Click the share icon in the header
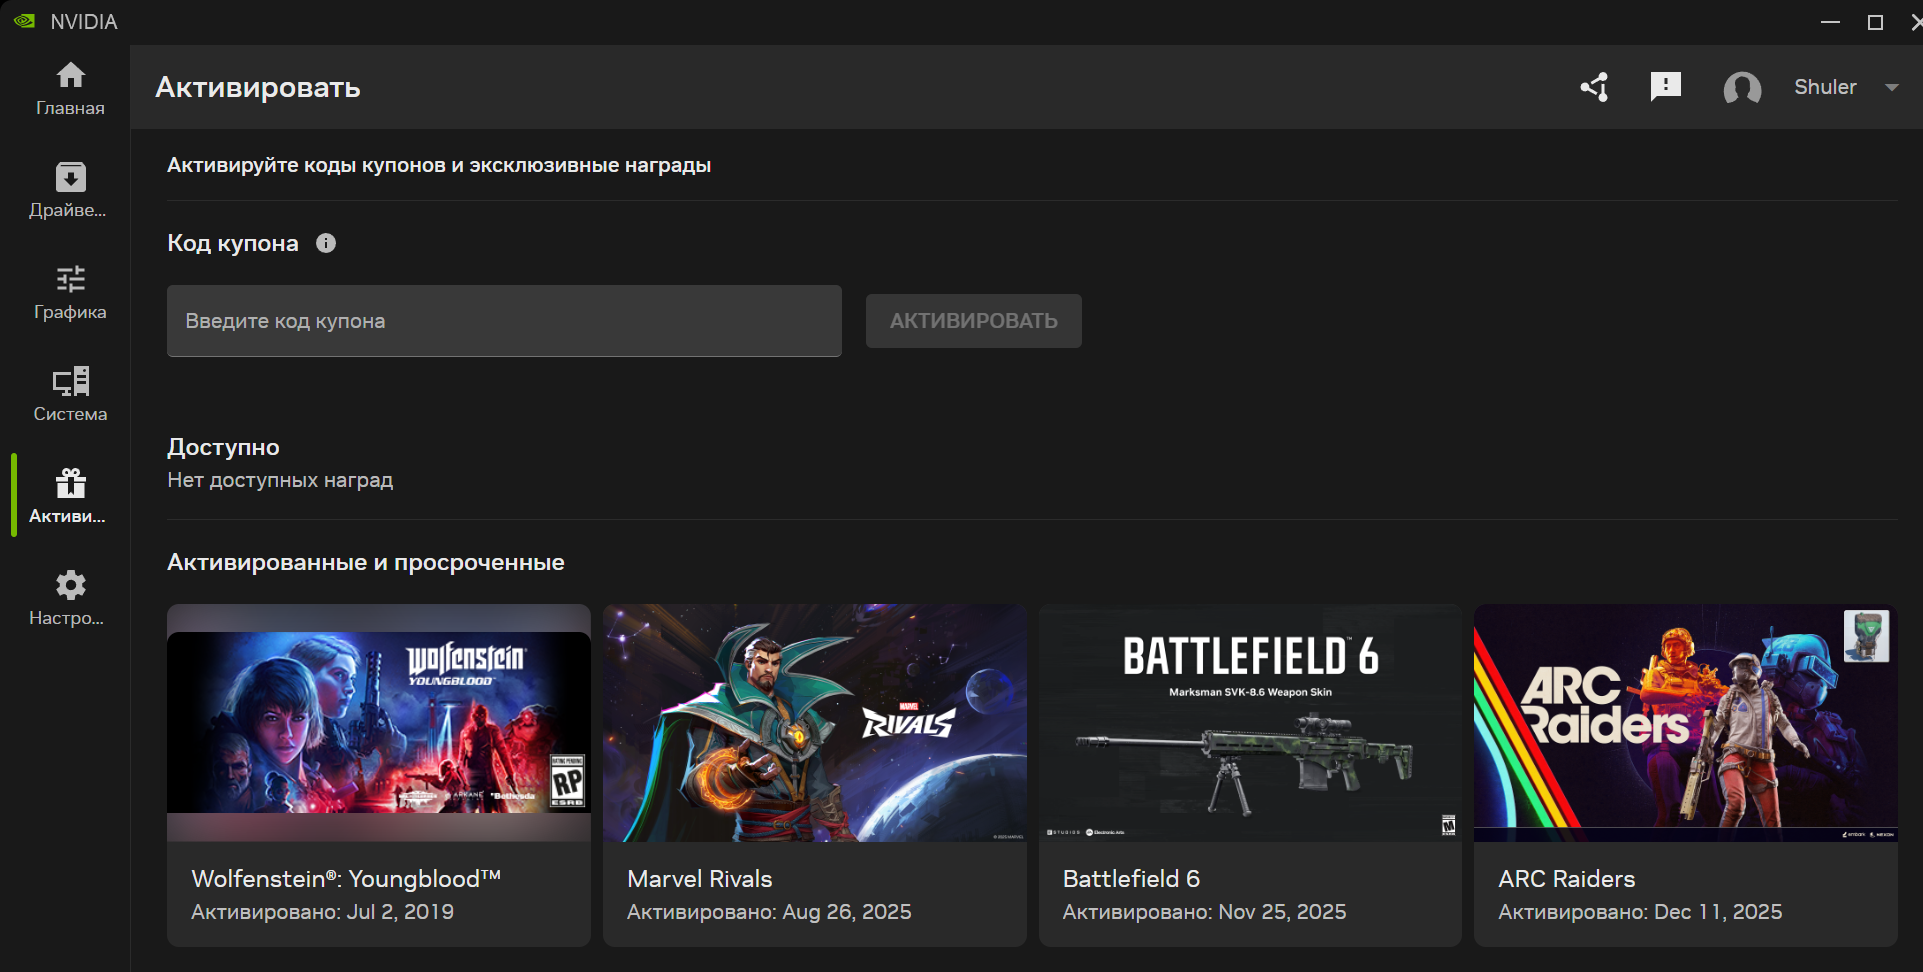The width and height of the screenshot is (1923, 972). 1594,87
